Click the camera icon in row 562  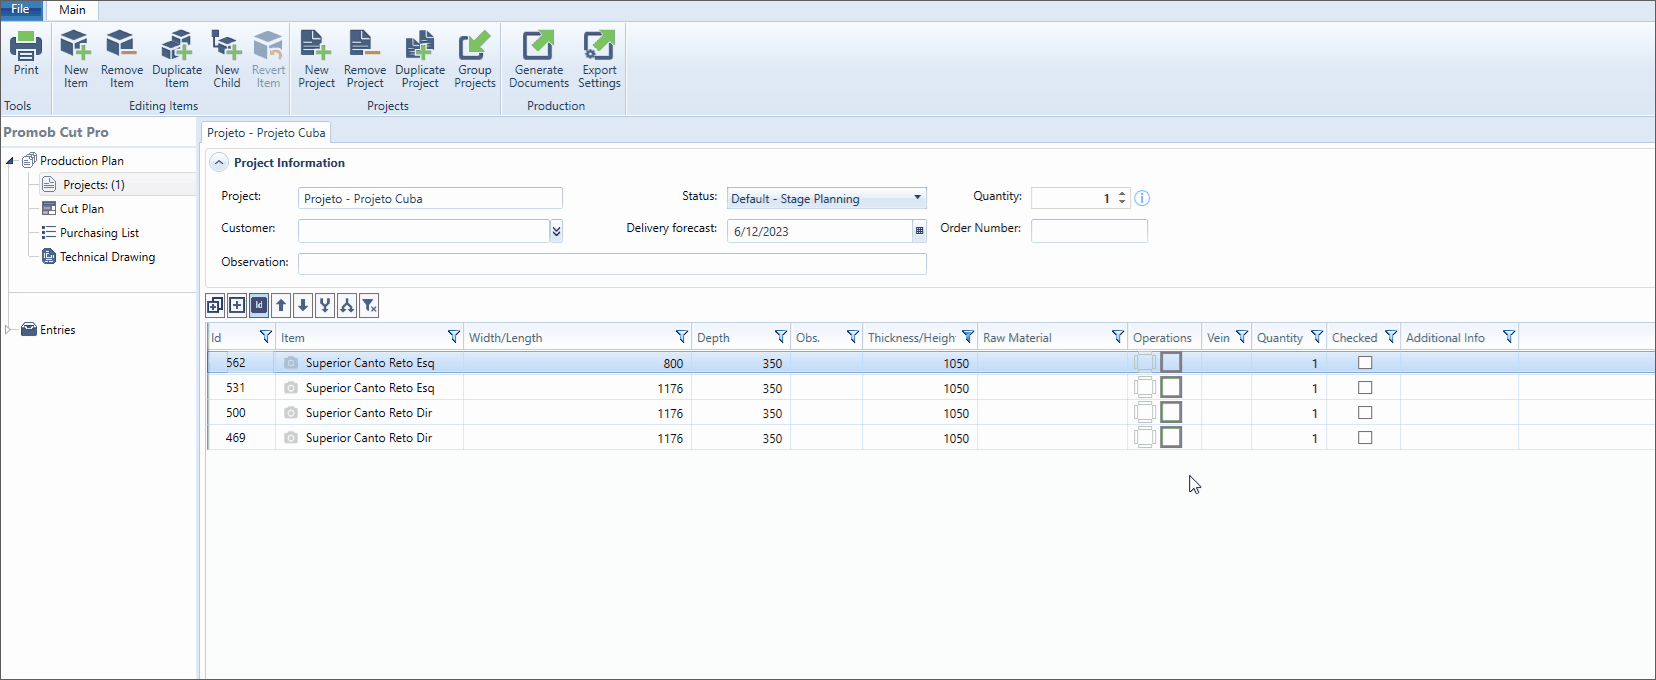(x=291, y=363)
